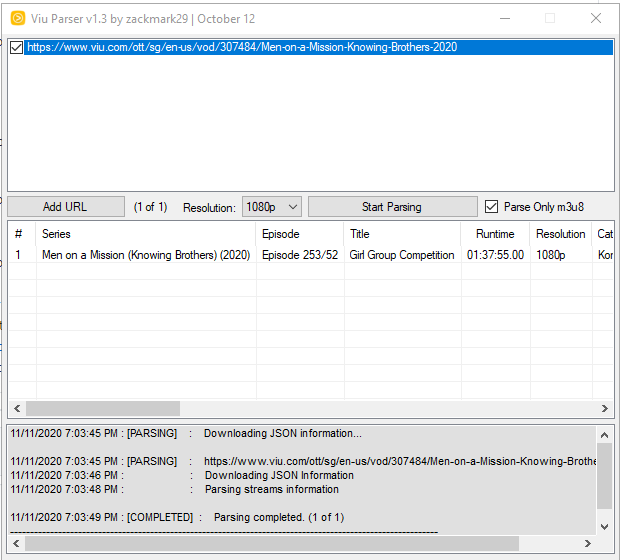Click the log panel vertical scrollbar thumb

coord(604,476)
